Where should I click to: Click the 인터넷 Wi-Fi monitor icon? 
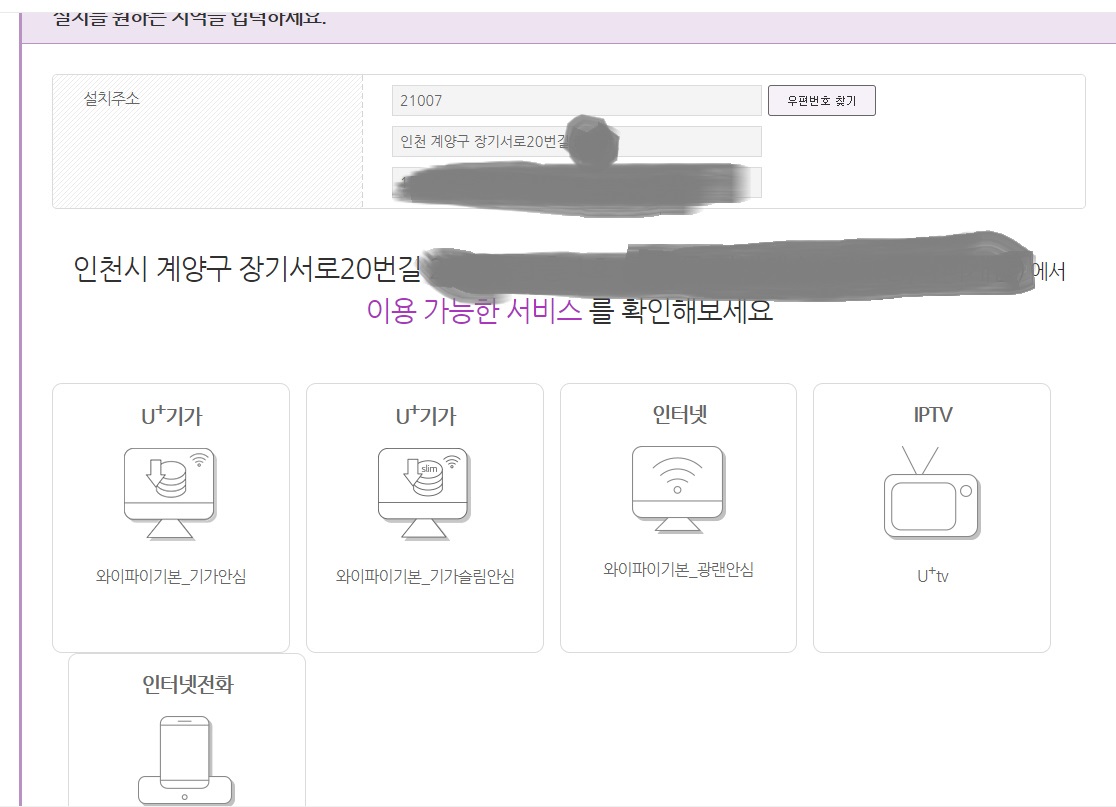click(x=678, y=489)
